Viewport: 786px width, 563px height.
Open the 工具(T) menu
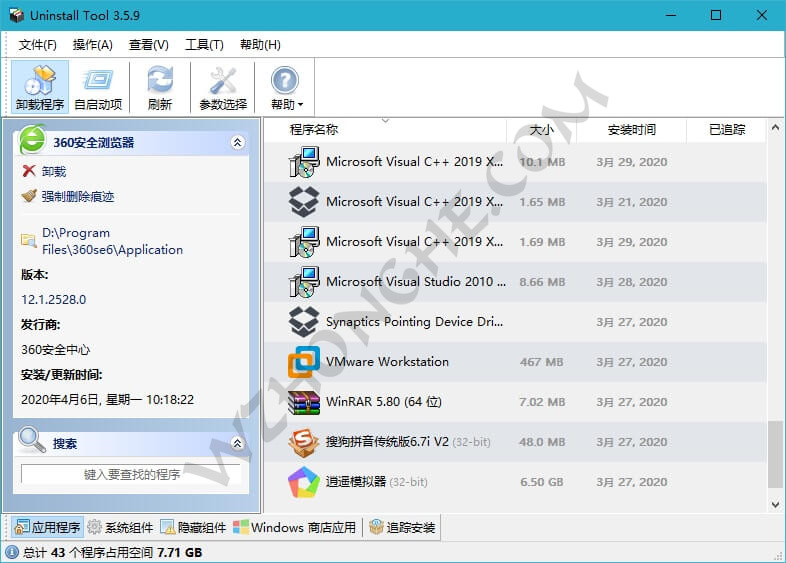click(204, 45)
